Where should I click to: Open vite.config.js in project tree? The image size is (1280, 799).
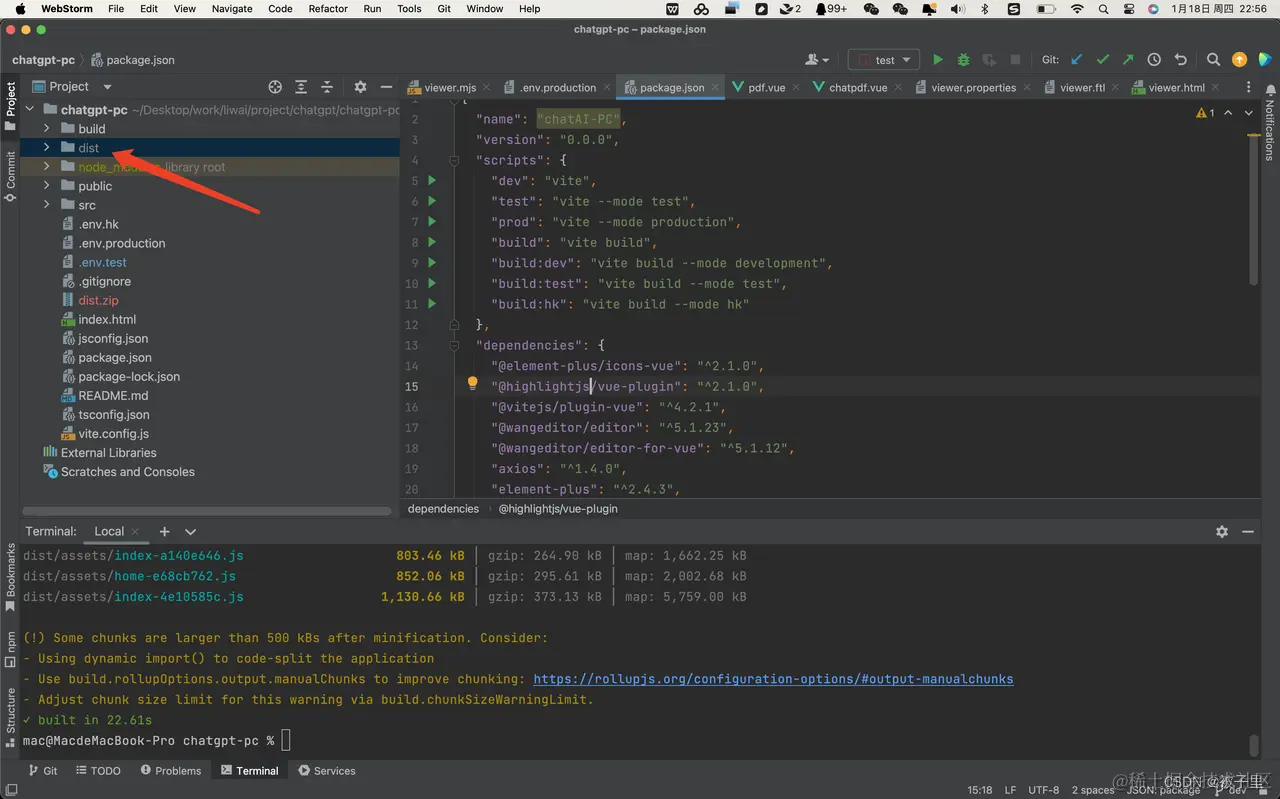pyautogui.click(x=113, y=434)
